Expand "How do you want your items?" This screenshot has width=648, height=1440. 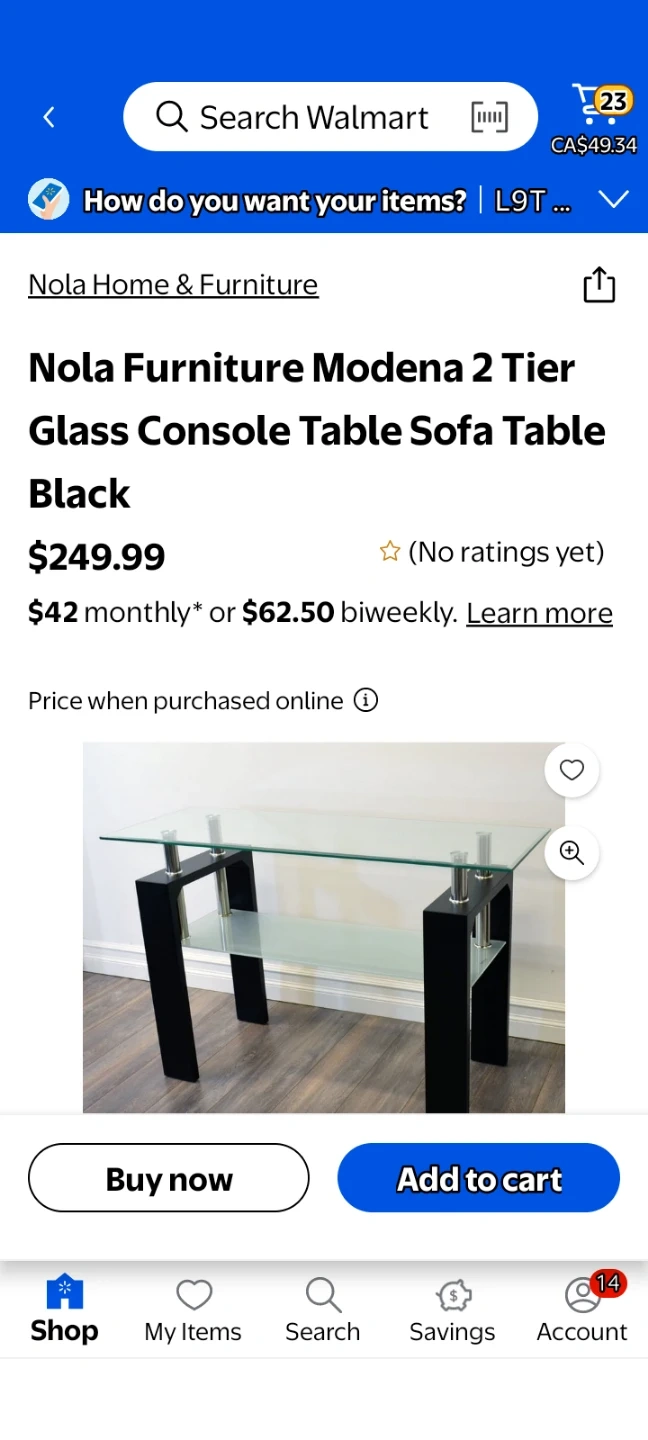[275, 201]
